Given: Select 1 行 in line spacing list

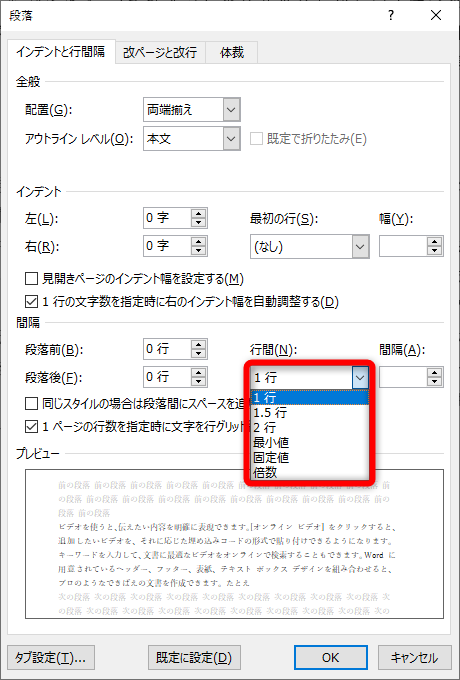Looking at the screenshot, I should [x=310, y=397].
